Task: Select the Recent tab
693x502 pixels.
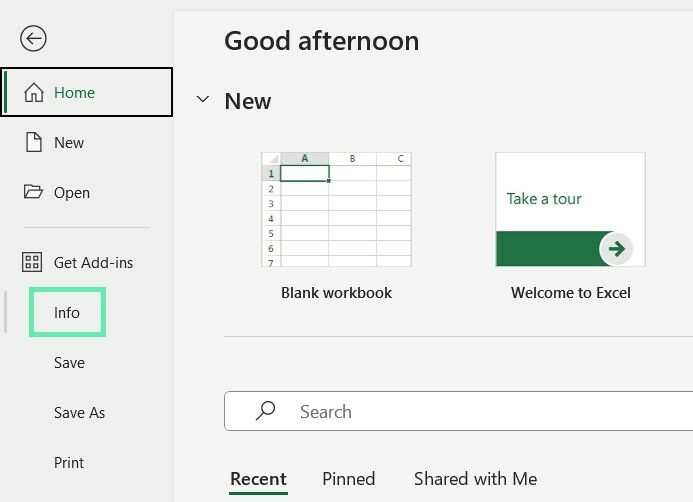Action: tap(259, 479)
